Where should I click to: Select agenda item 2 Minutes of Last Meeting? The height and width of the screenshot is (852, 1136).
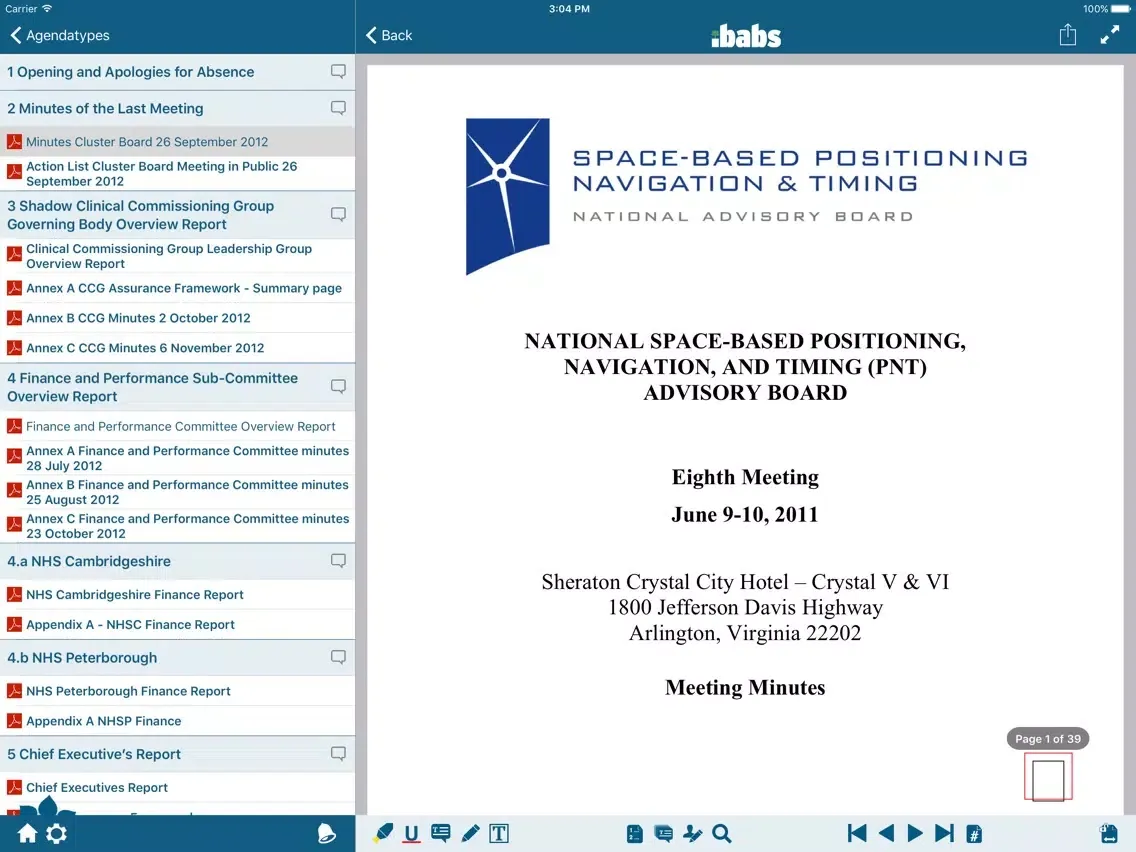(178, 108)
